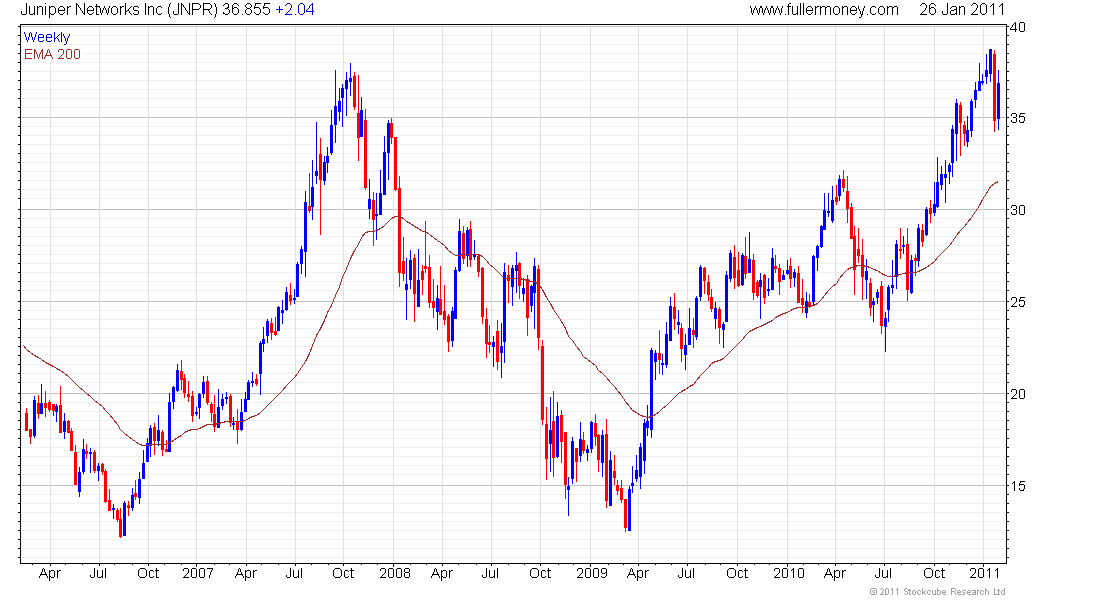Click the 2011 year axis label
The height and width of the screenshot is (600, 1100).
click(984, 573)
